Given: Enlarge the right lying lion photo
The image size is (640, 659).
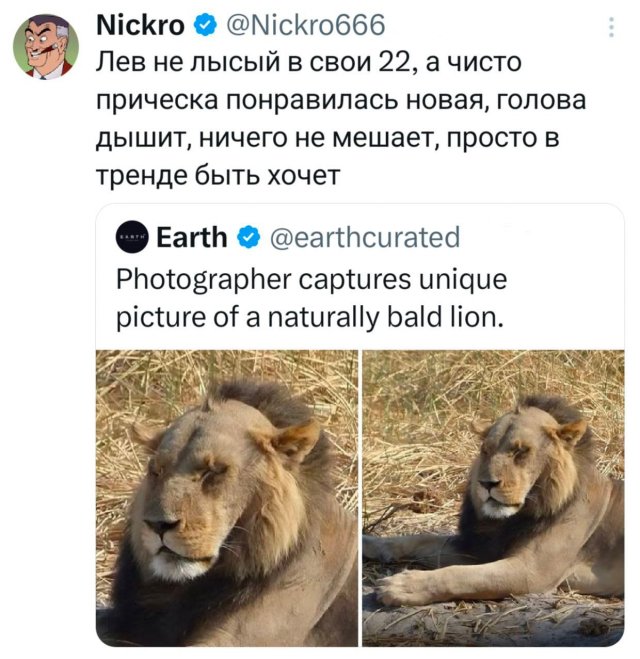Looking at the screenshot, I should [493, 497].
